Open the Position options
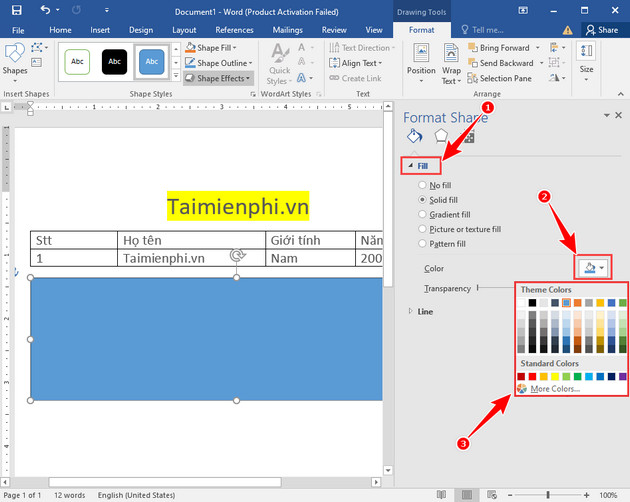 (421, 63)
